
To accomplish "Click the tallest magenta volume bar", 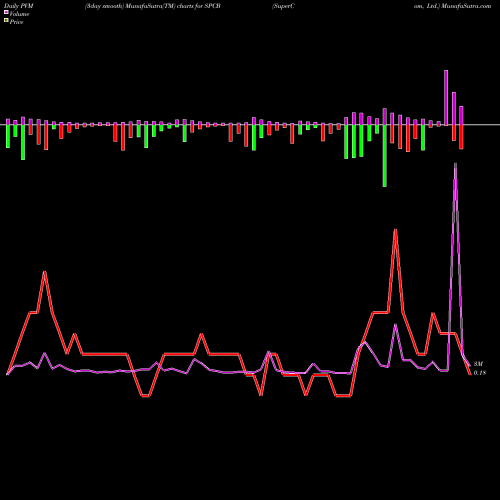I will (x=446, y=98).
